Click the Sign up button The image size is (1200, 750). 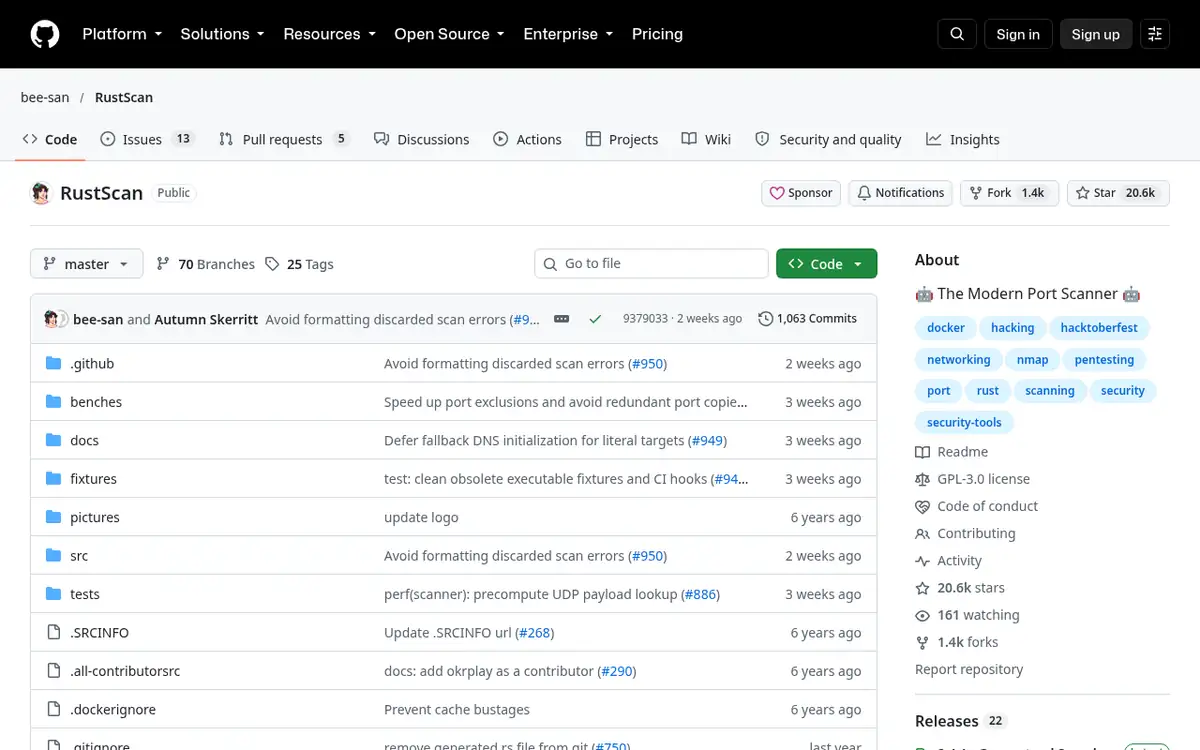[x=1096, y=34]
